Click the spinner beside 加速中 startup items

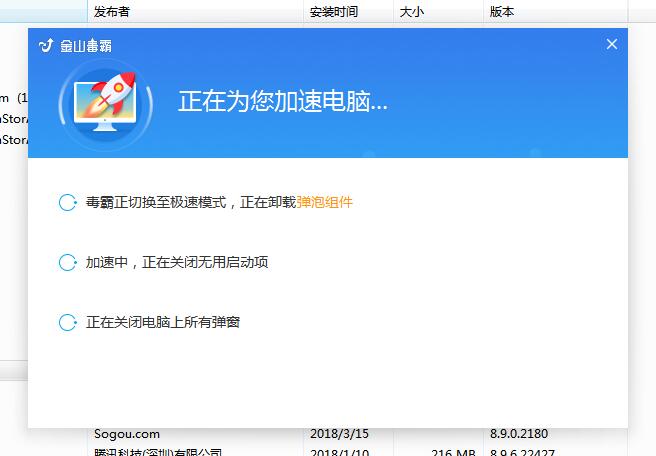click(67, 262)
